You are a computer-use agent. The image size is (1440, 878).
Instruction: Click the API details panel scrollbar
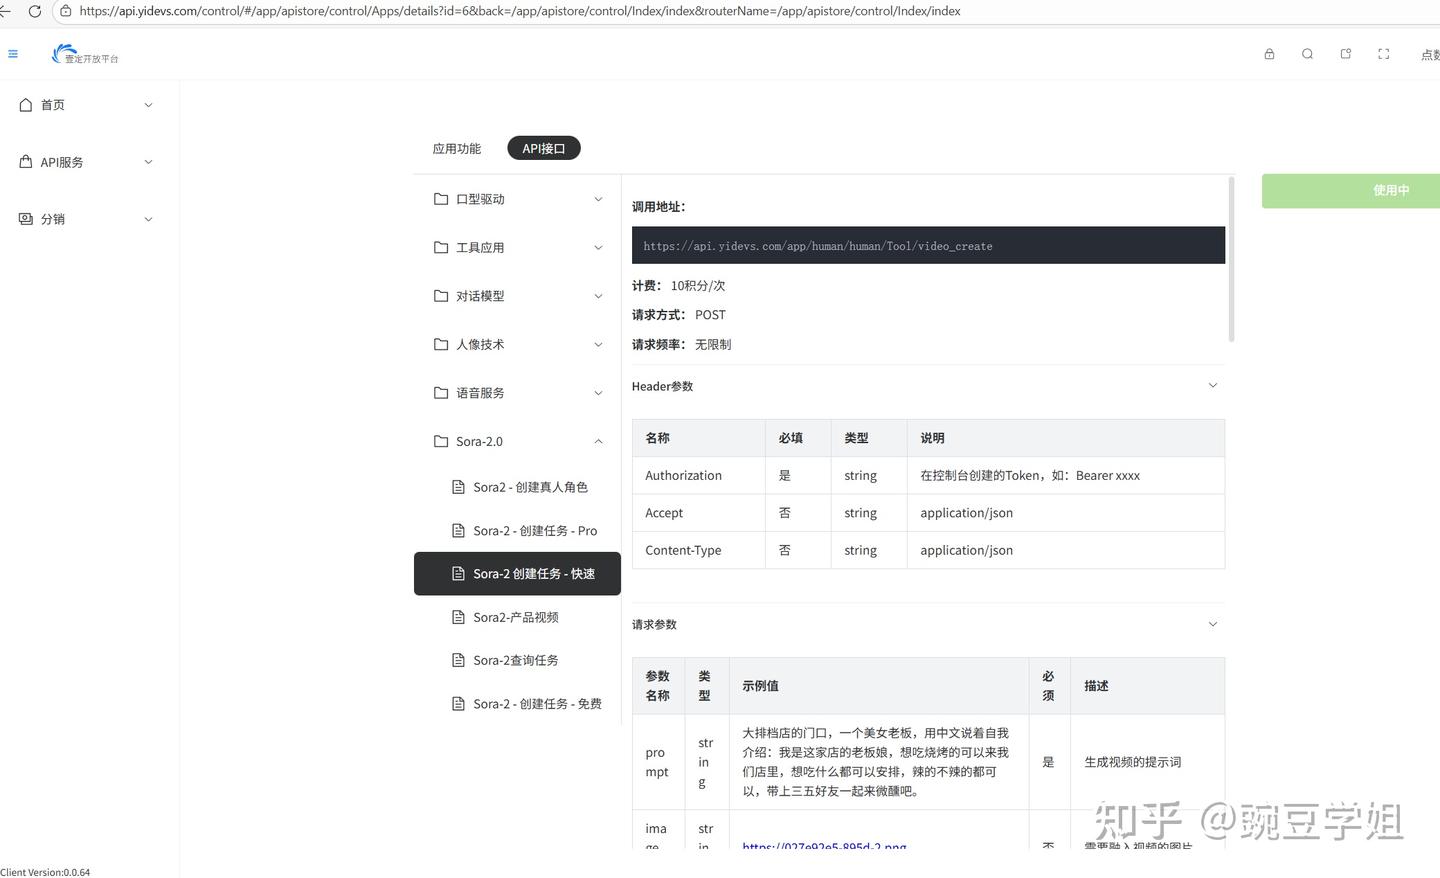[x=1231, y=260]
